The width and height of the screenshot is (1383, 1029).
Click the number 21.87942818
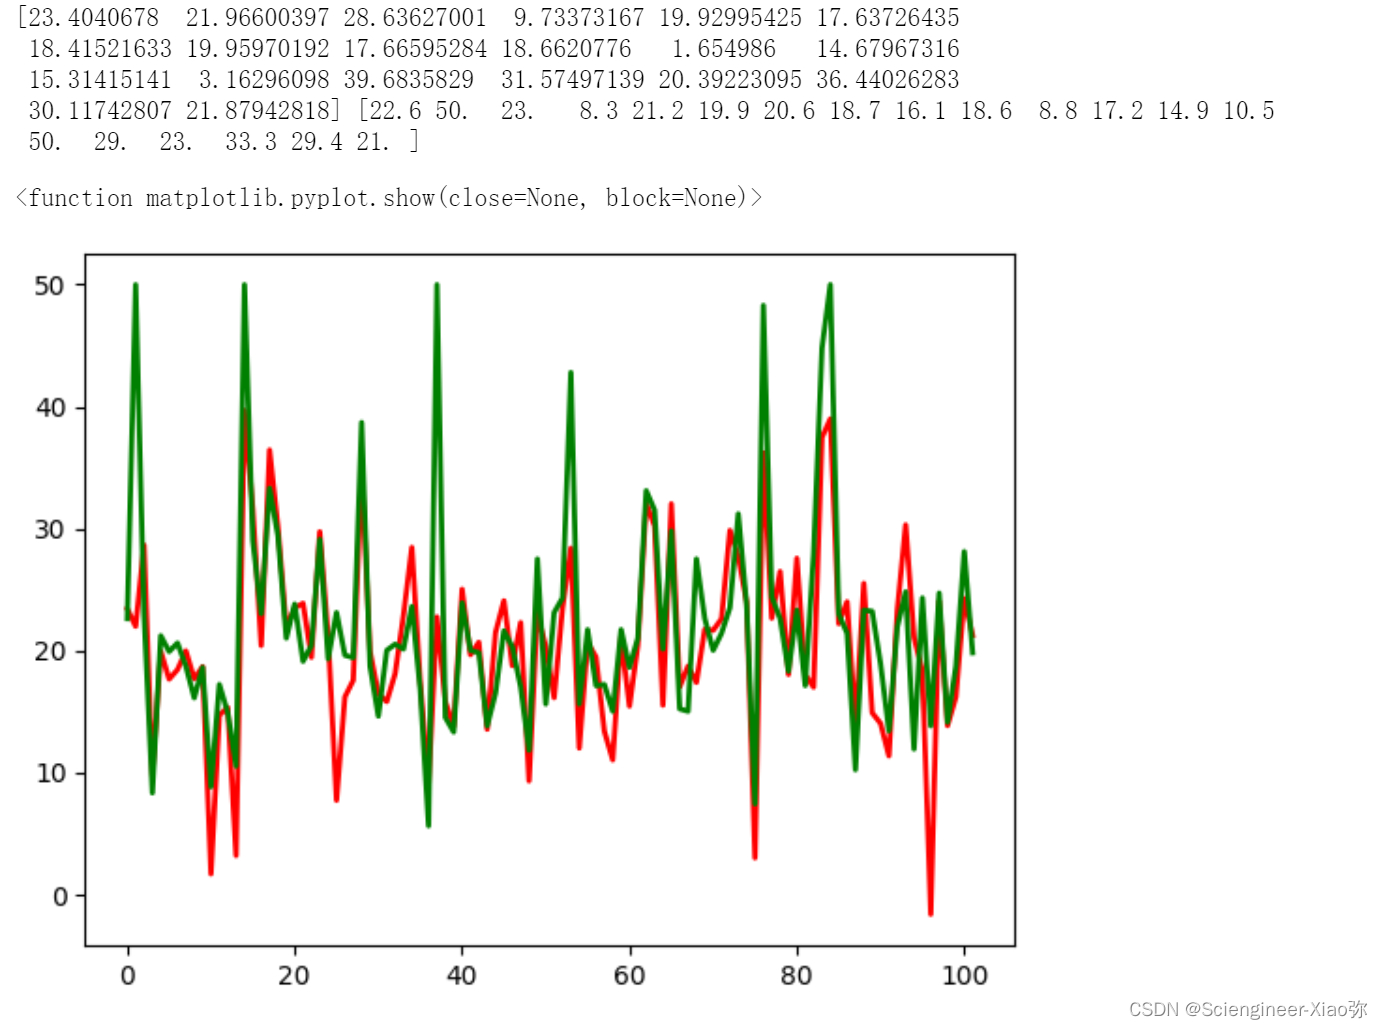[258, 111]
